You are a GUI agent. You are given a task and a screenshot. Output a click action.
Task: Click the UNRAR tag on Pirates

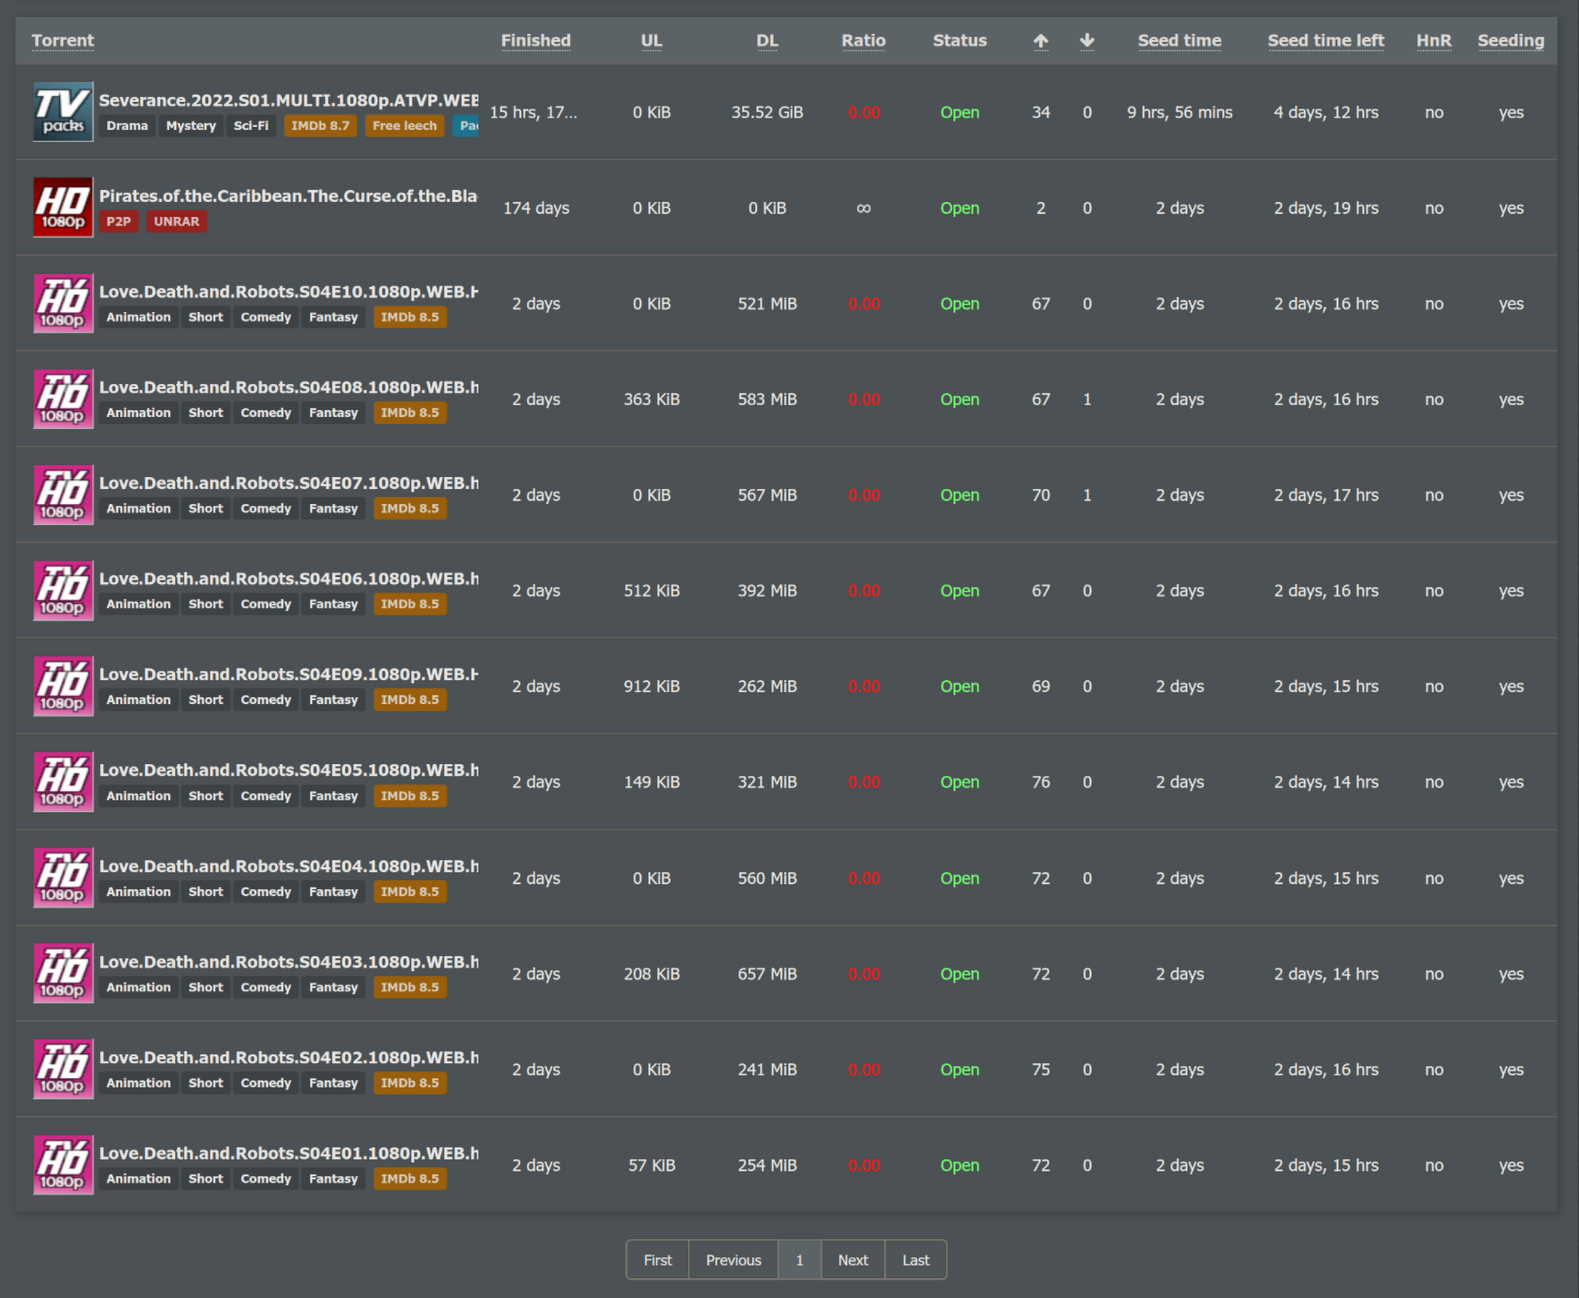[x=176, y=222]
